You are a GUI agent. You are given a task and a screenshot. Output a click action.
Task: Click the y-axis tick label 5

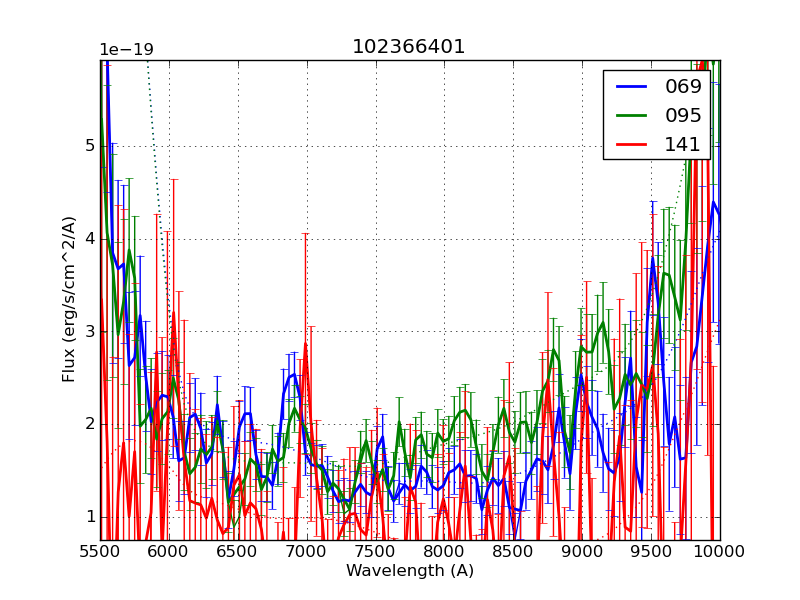(x=90, y=146)
